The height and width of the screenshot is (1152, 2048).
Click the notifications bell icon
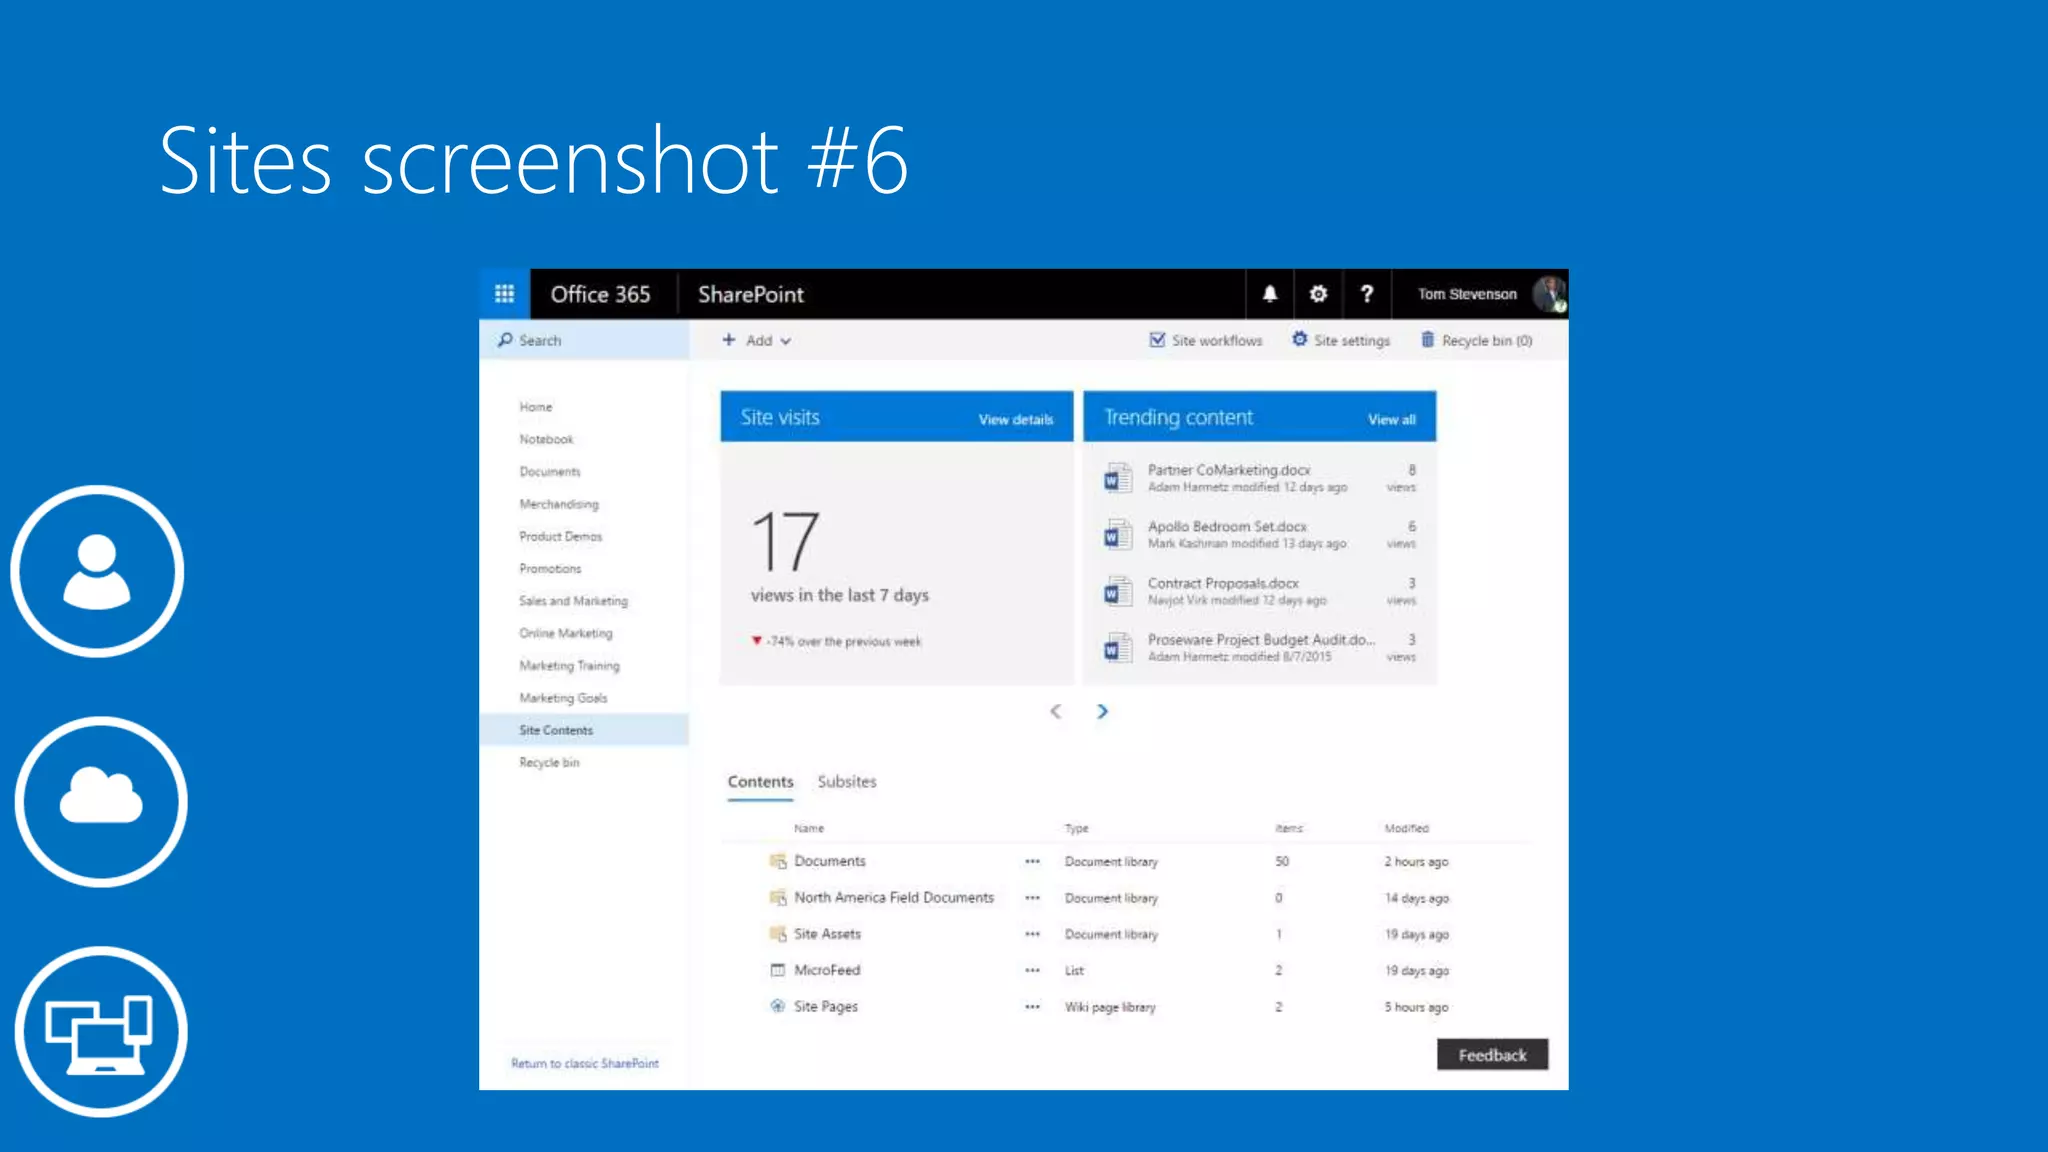click(1269, 294)
